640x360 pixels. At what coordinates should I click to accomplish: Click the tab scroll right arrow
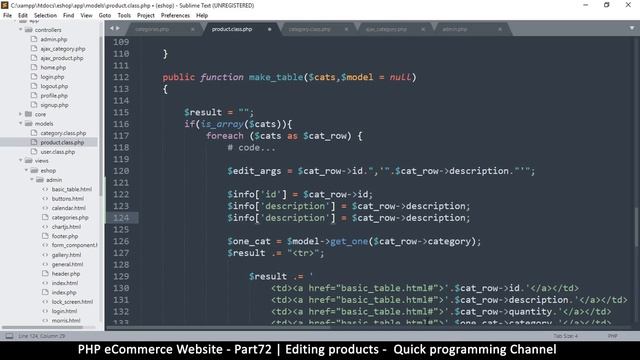tap(118, 29)
